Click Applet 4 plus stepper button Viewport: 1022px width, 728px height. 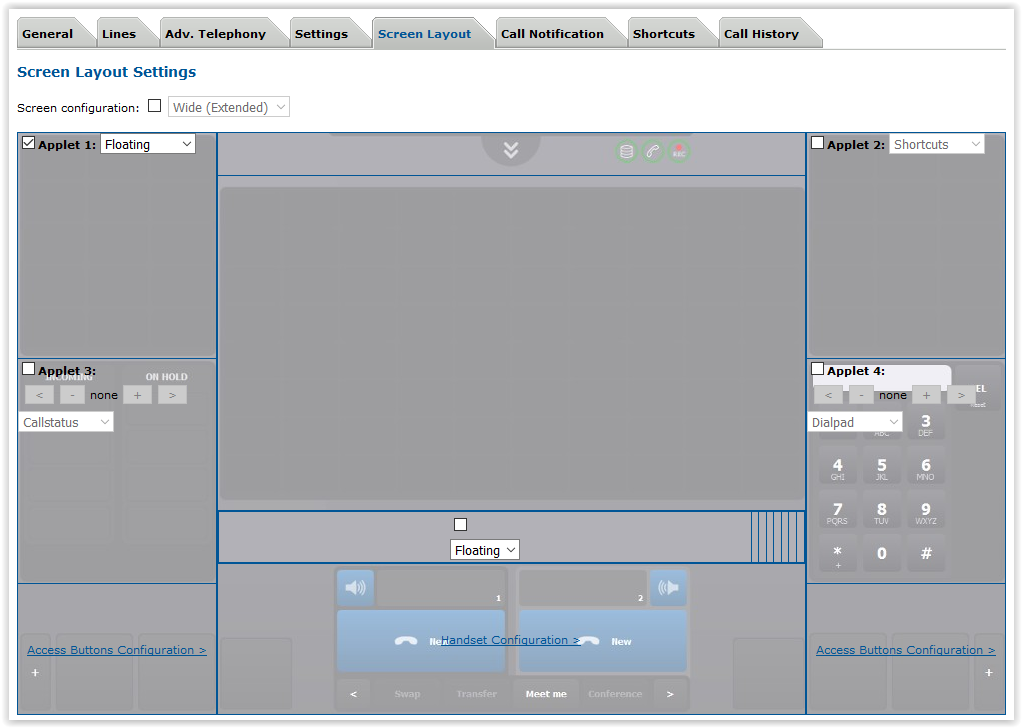point(926,395)
